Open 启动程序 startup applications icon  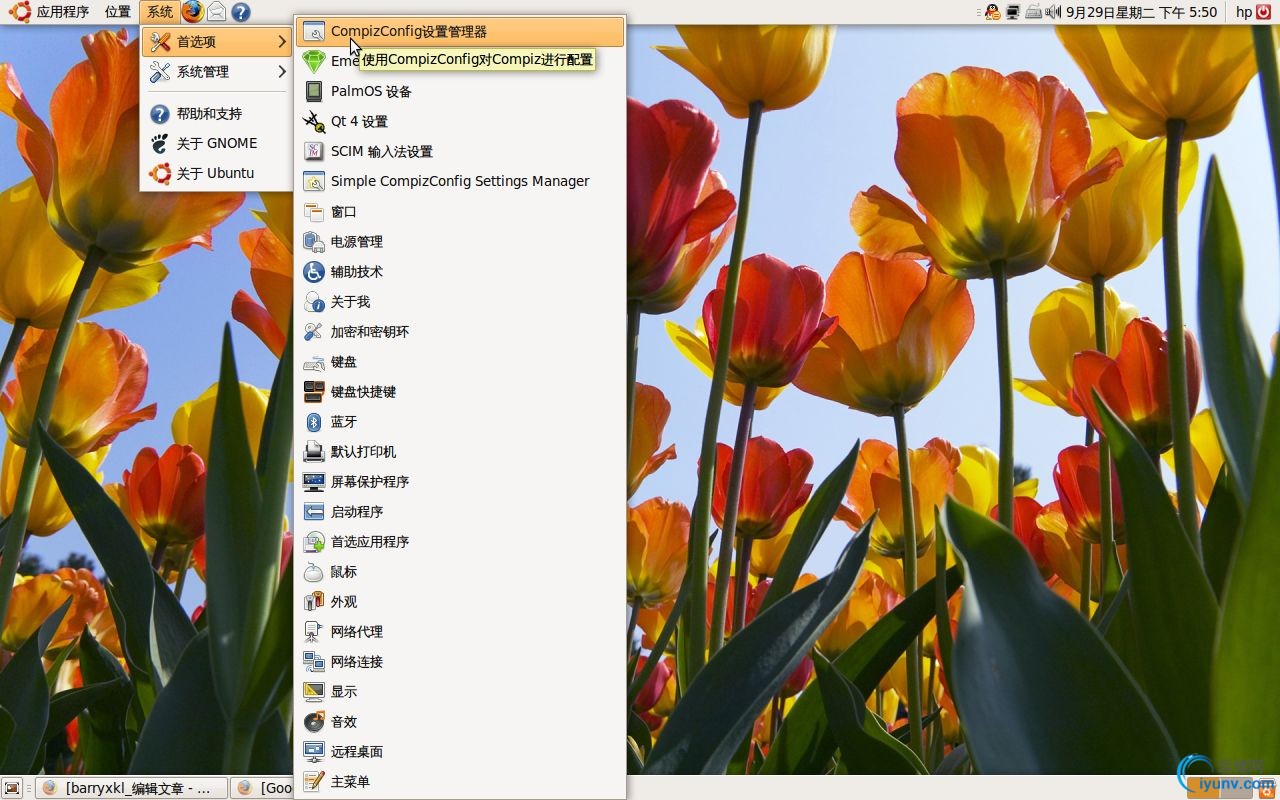pos(314,512)
